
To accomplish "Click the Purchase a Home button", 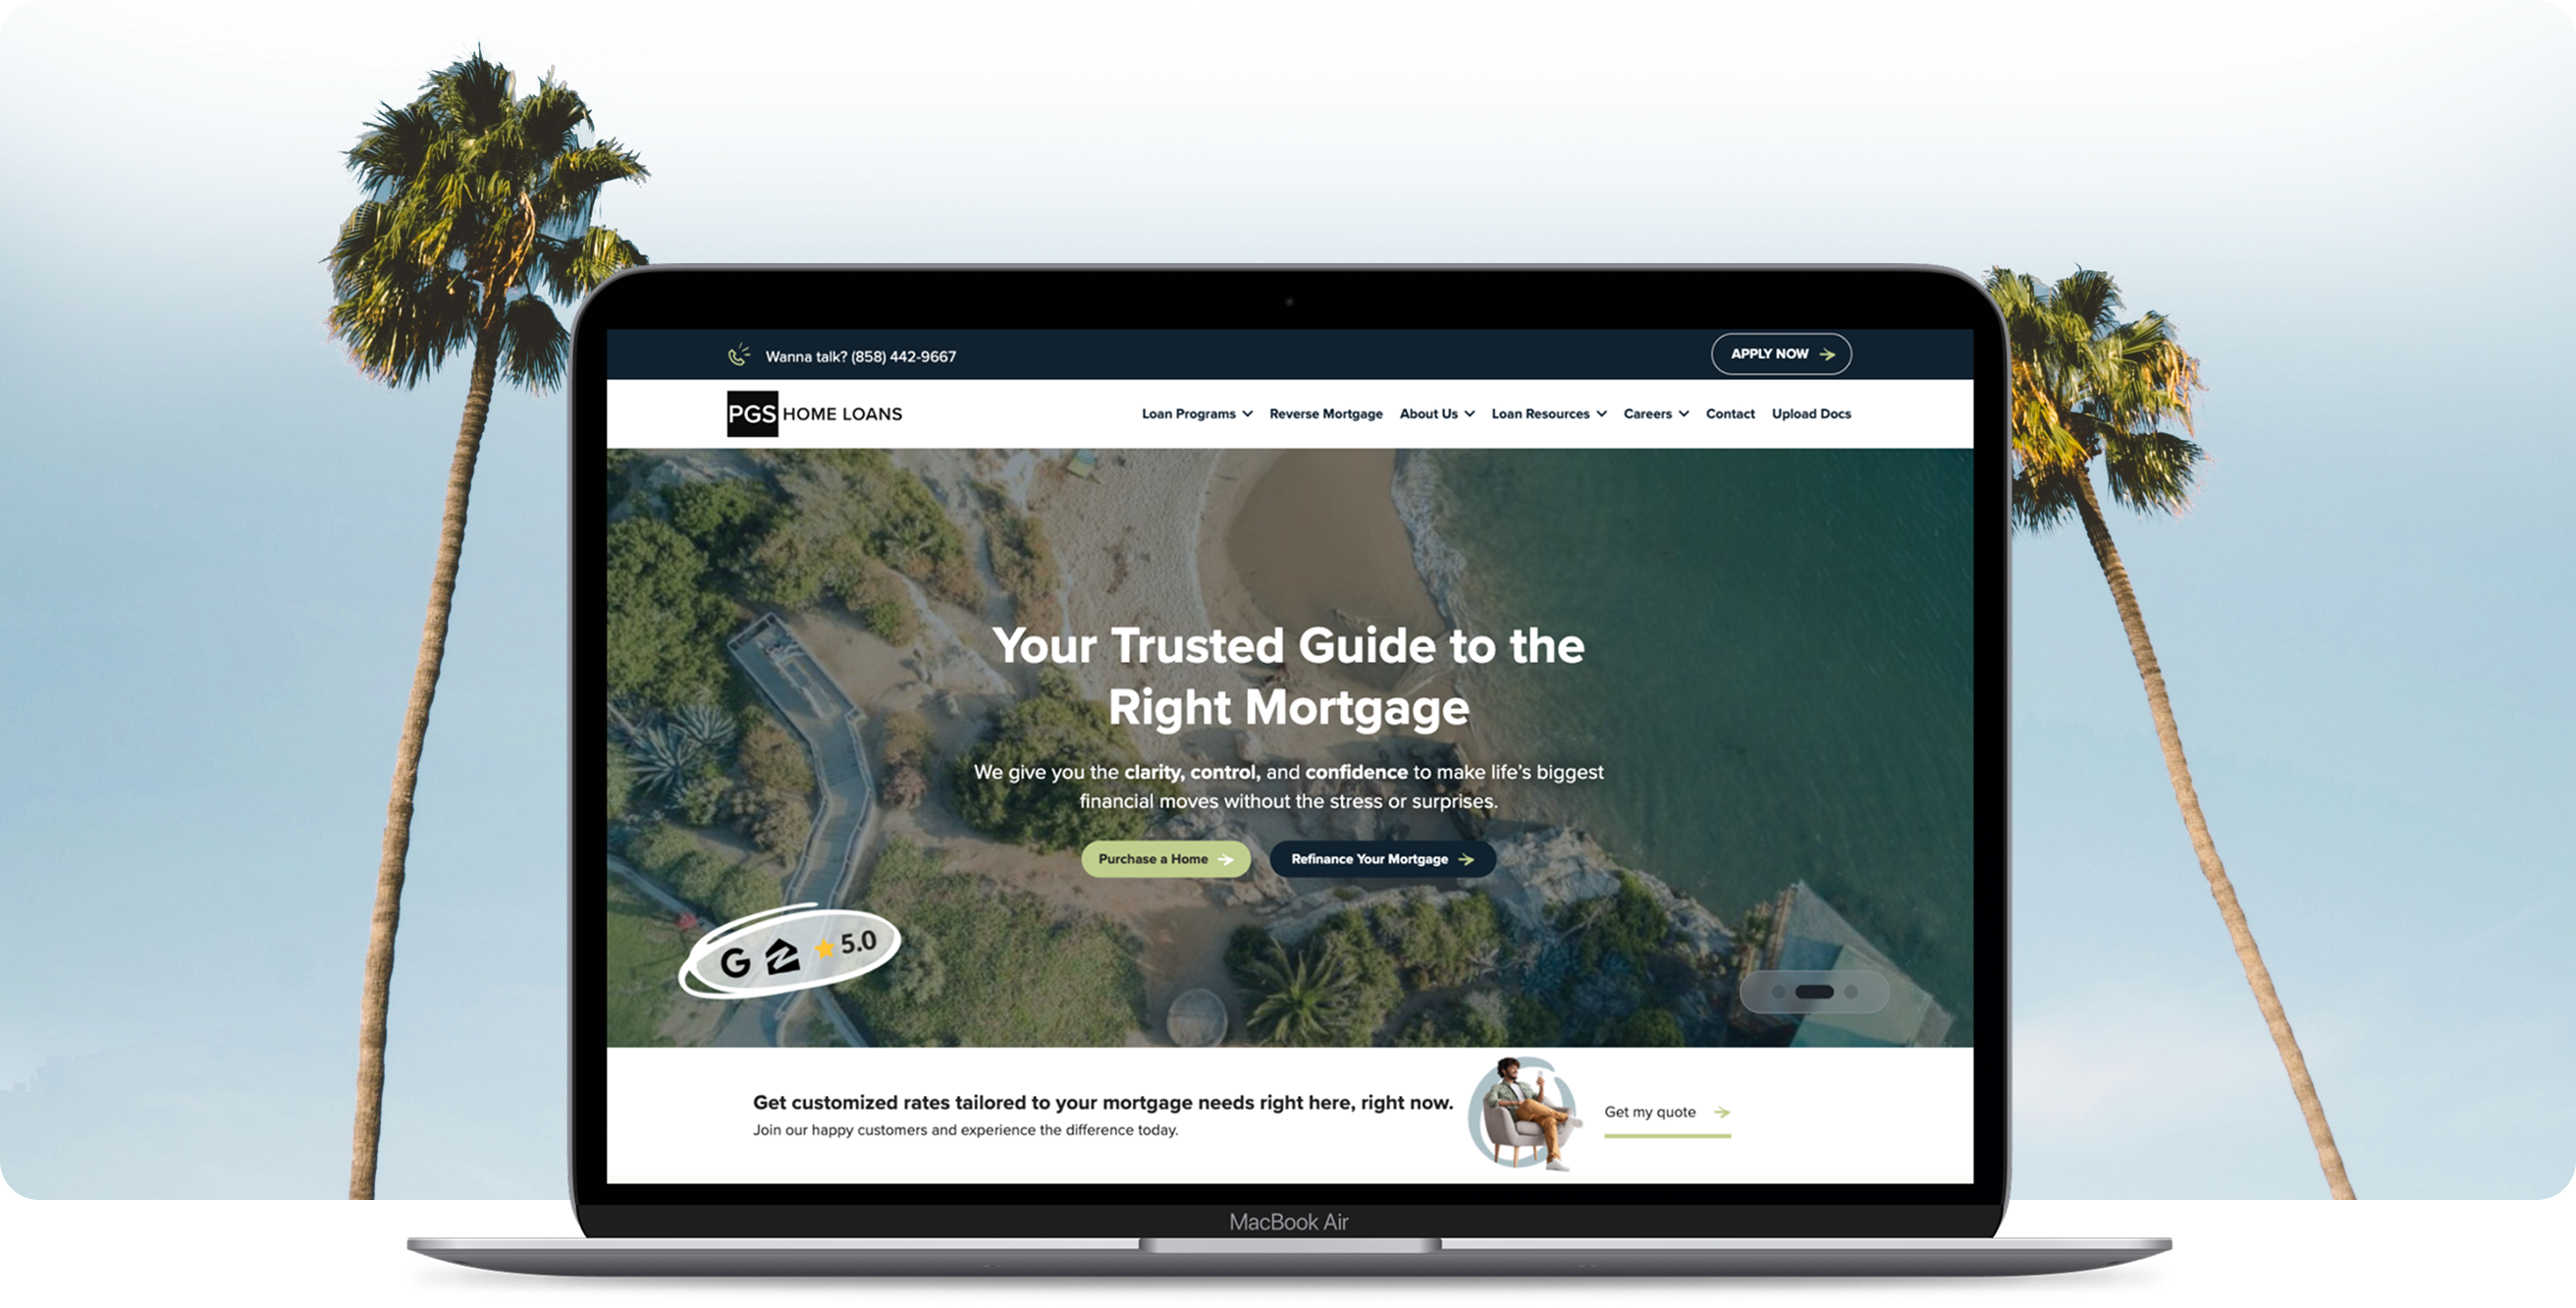I will [x=1165, y=859].
